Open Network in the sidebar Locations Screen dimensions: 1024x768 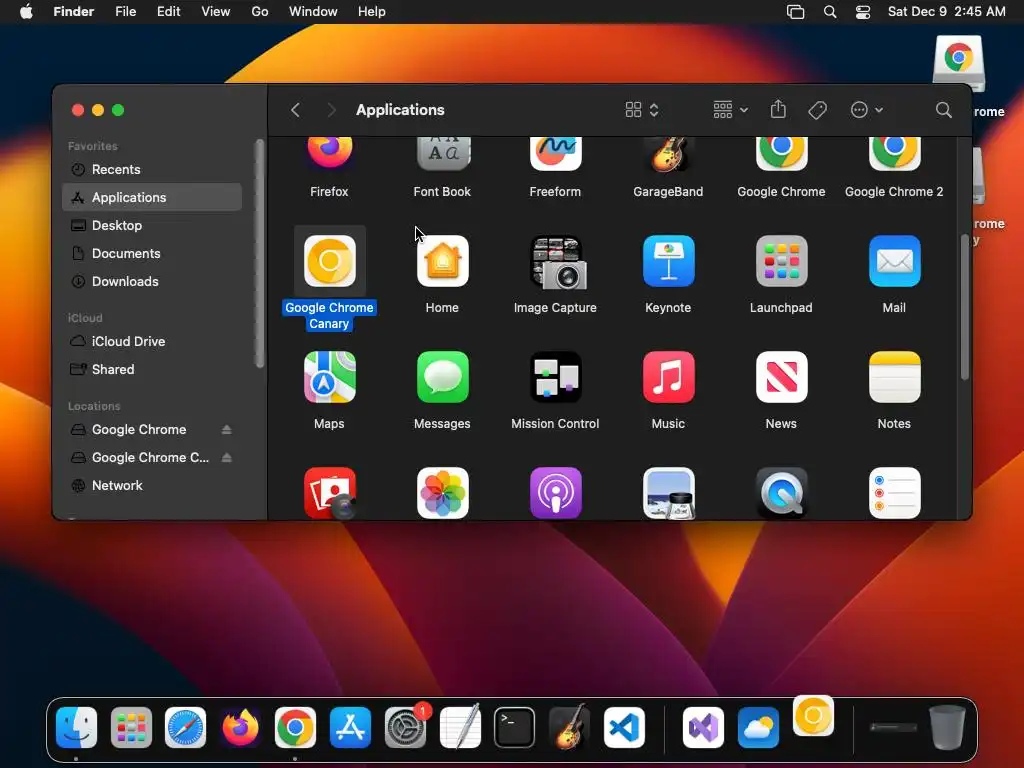152,485
